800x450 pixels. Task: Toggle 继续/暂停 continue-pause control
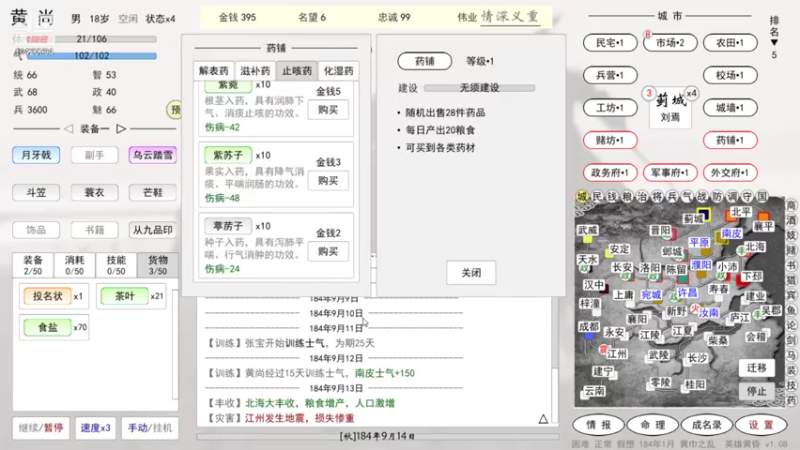(x=41, y=428)
